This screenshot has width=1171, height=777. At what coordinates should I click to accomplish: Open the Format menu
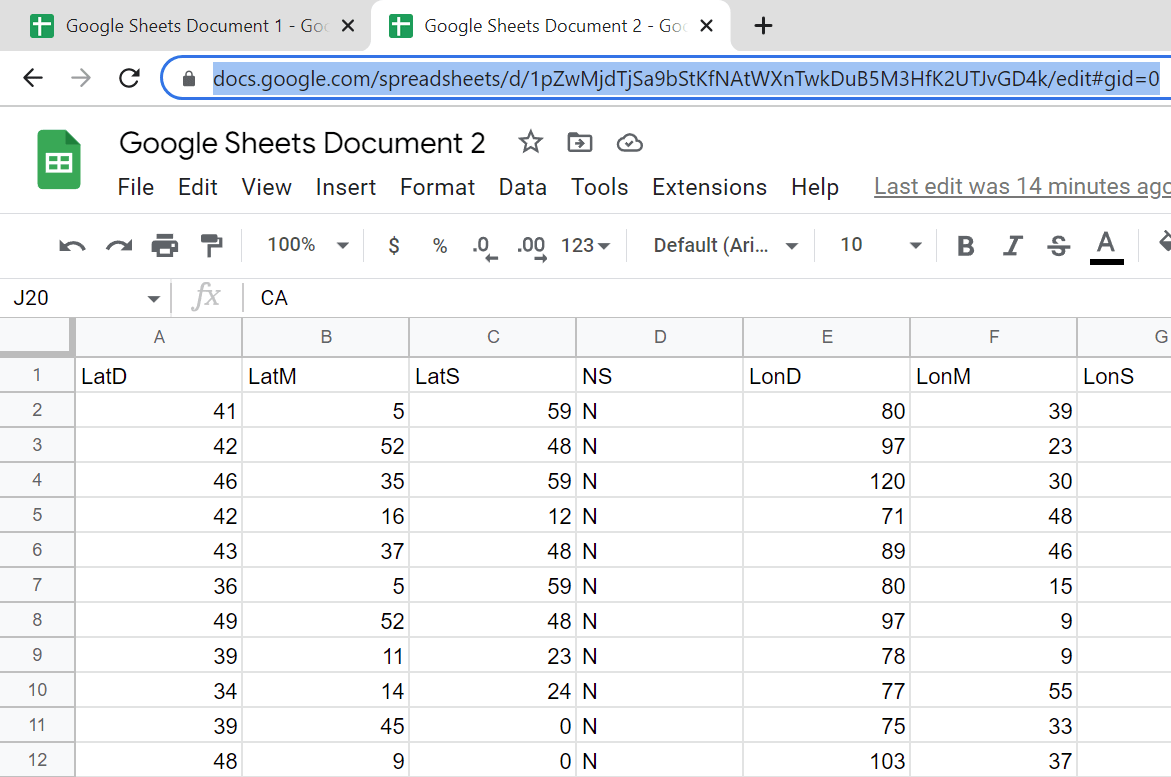438,187
